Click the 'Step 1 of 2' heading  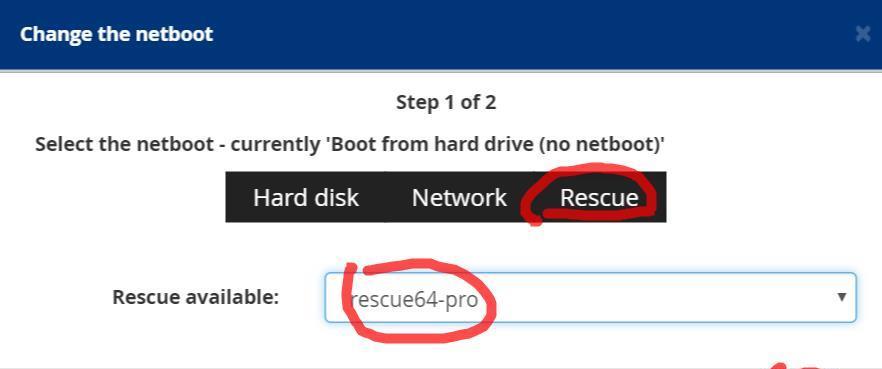tap(446, 102)
